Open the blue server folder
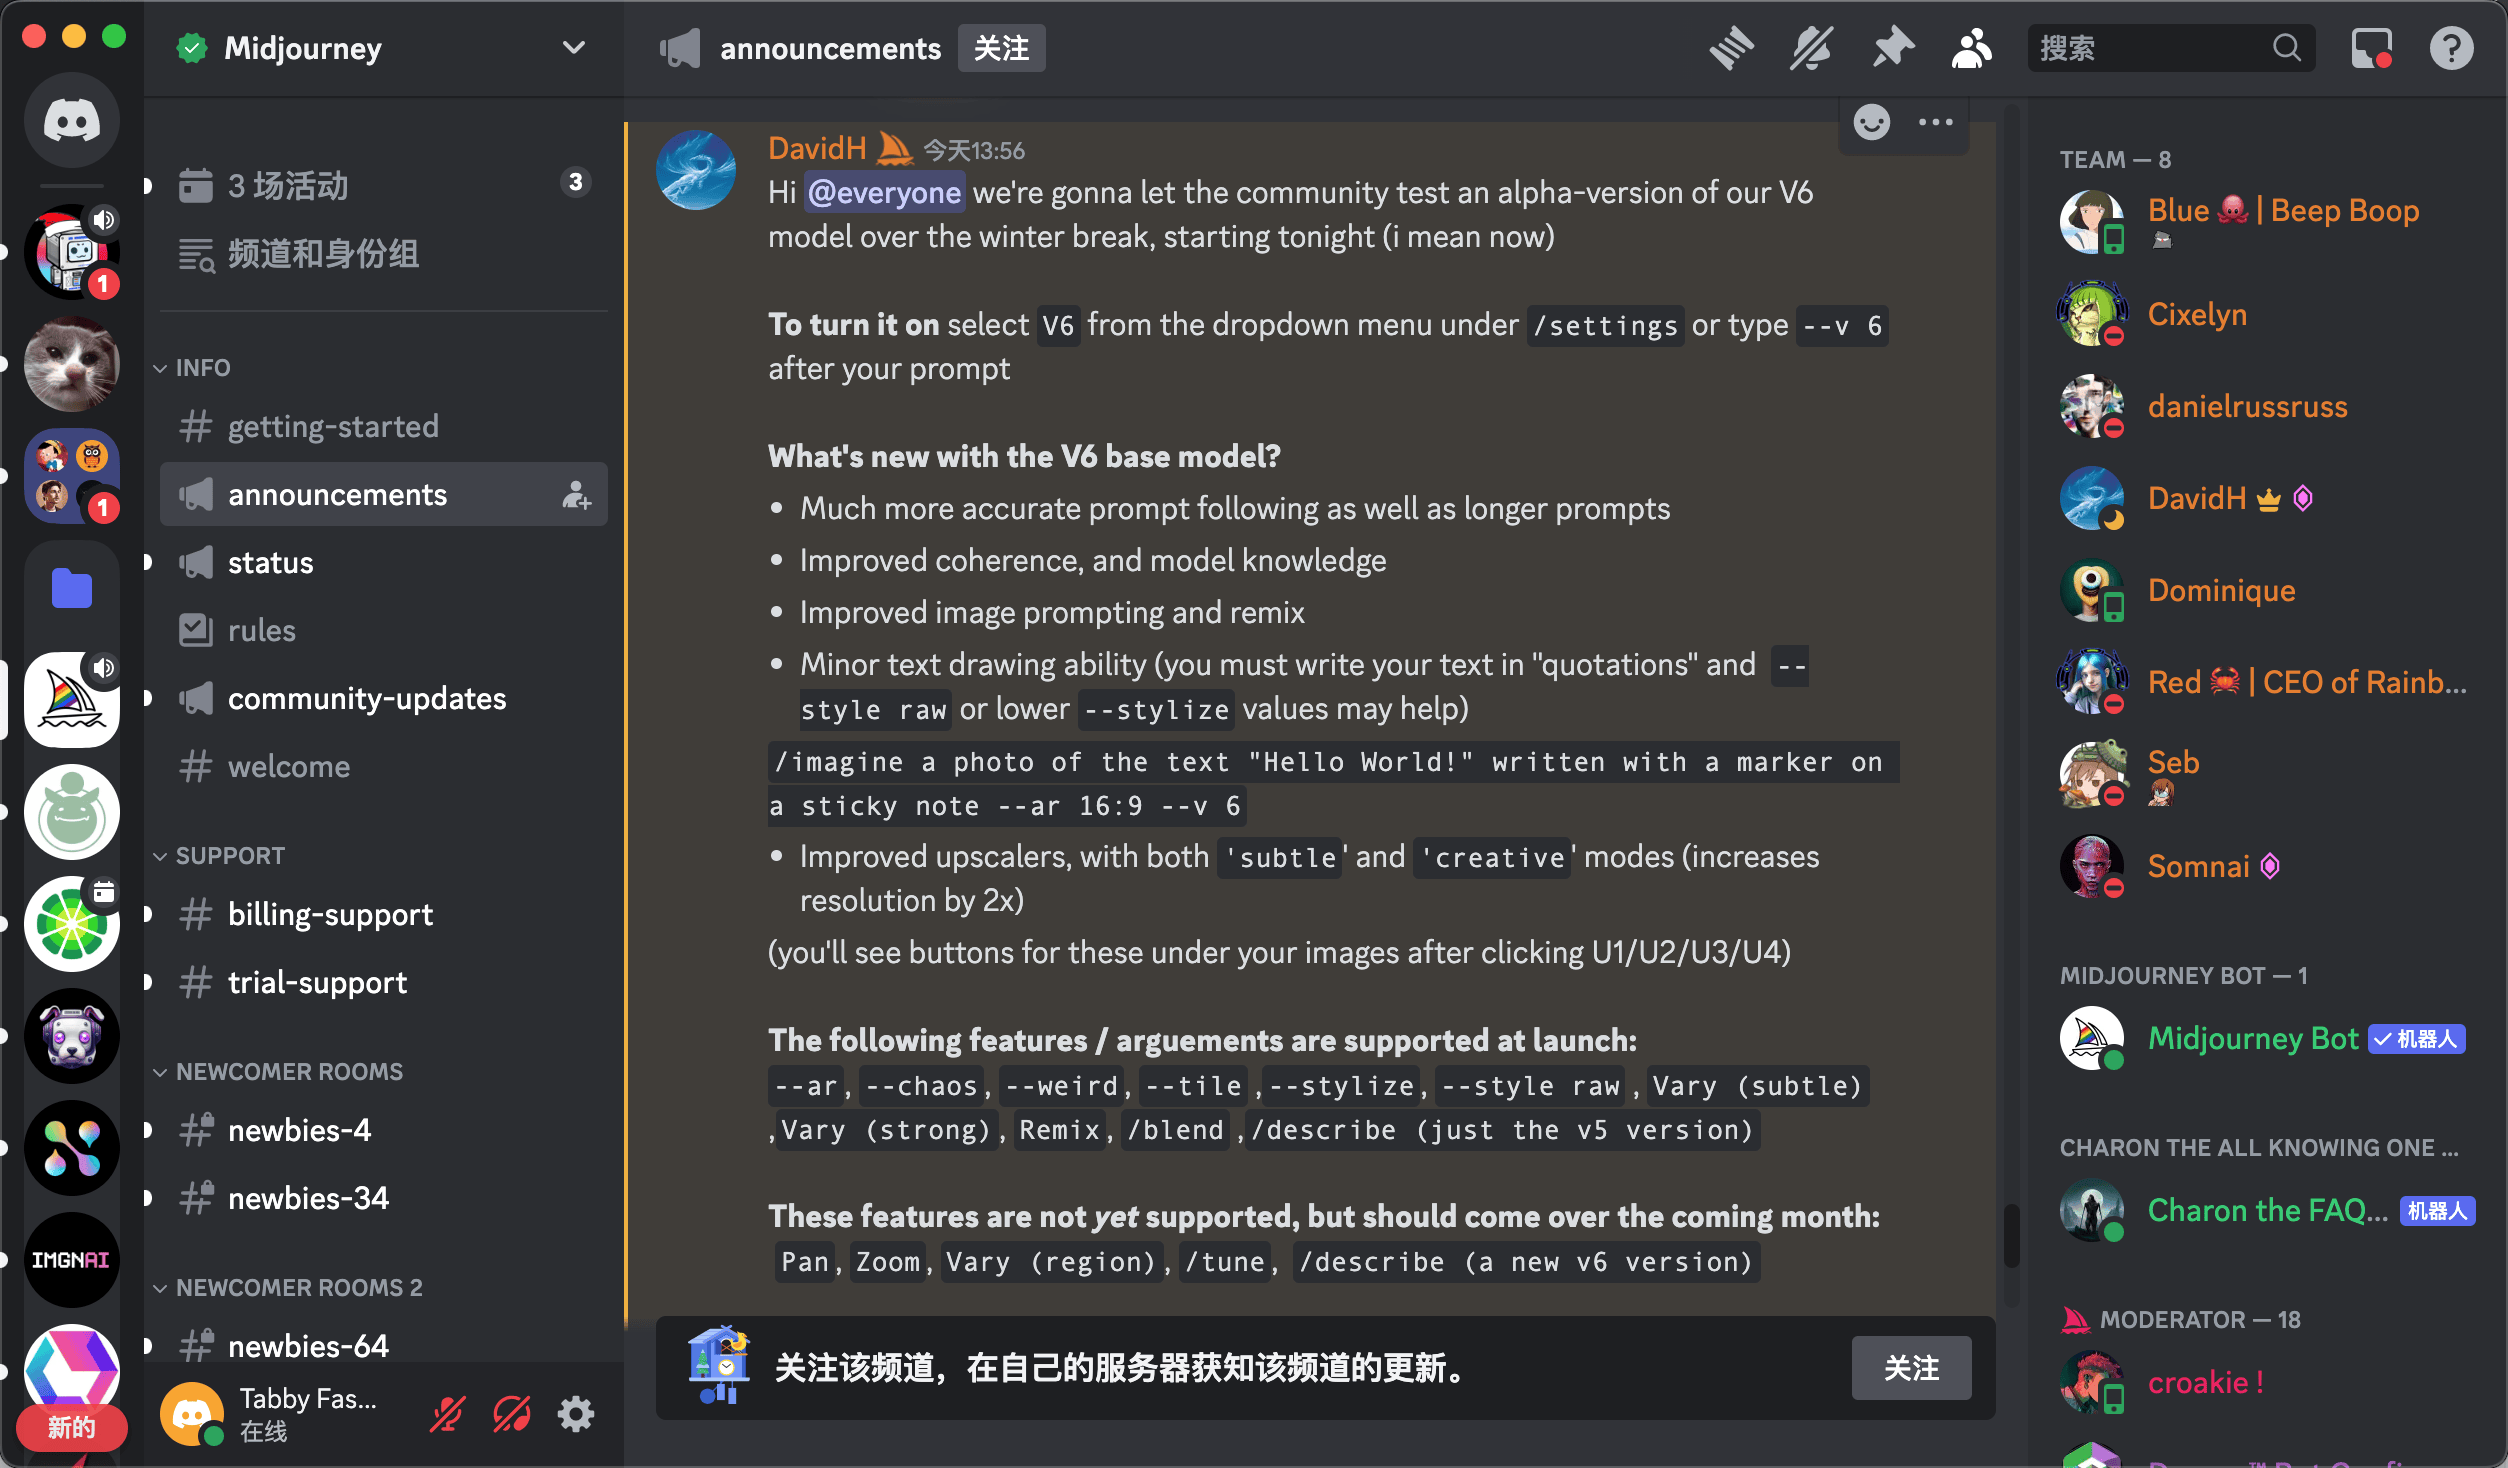 click(71, 588)
